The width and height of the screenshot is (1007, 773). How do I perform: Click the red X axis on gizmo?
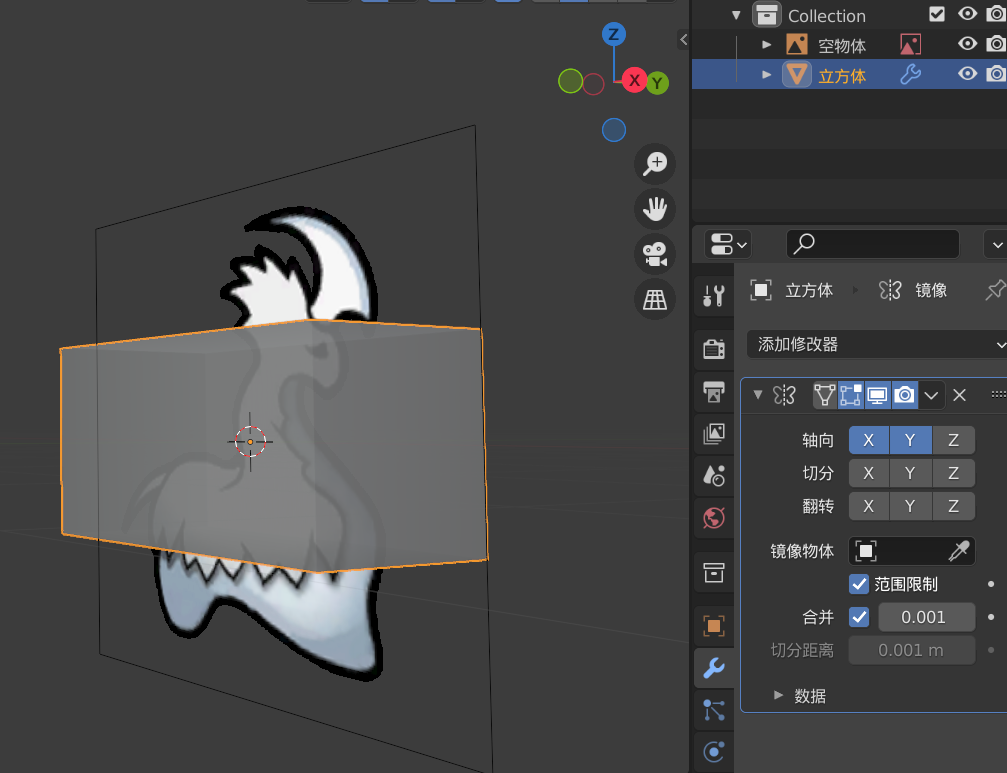[635, 80]
